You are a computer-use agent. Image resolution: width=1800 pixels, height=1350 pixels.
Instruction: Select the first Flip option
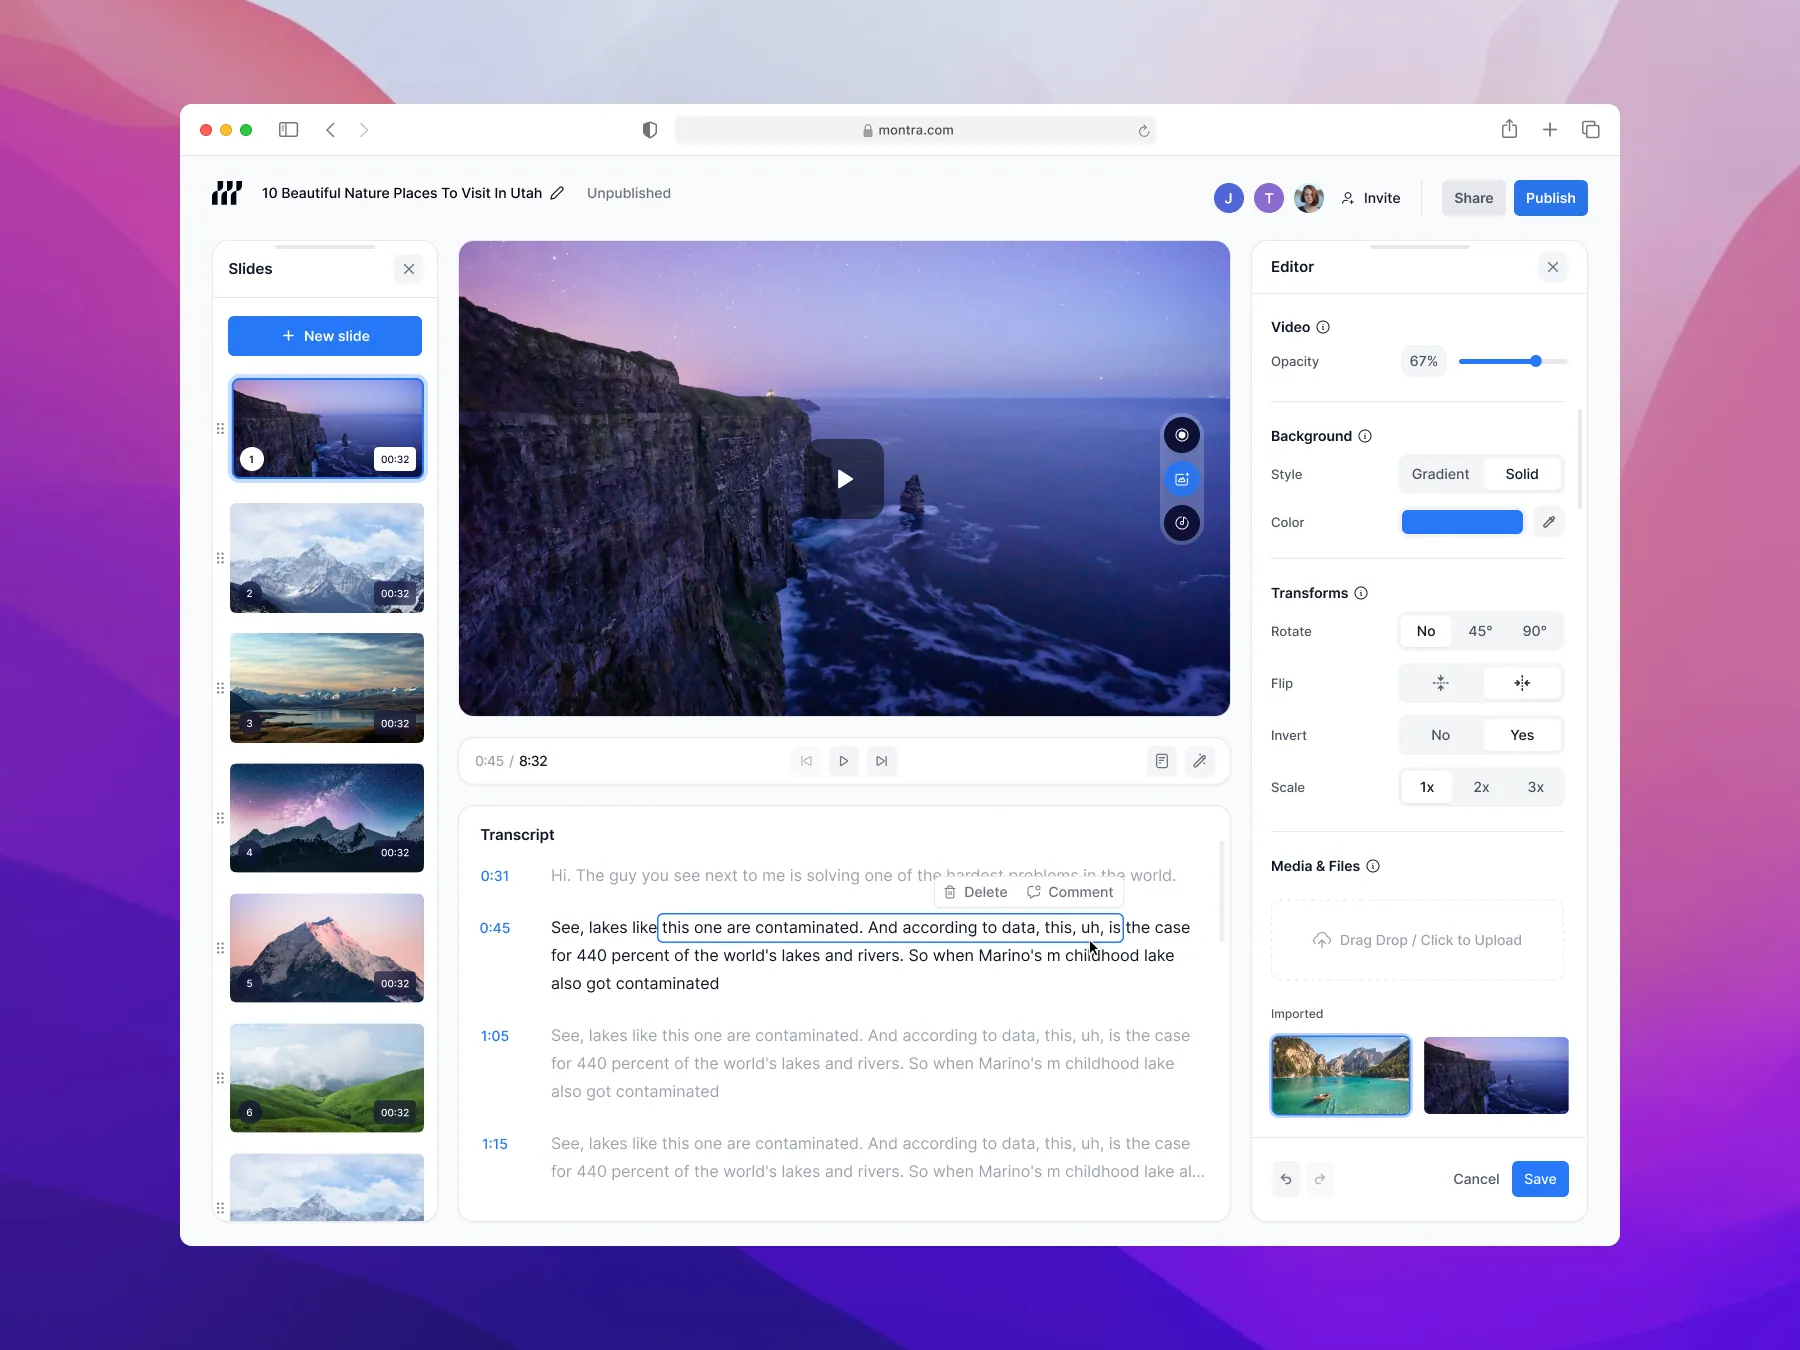click(1441, 683)
